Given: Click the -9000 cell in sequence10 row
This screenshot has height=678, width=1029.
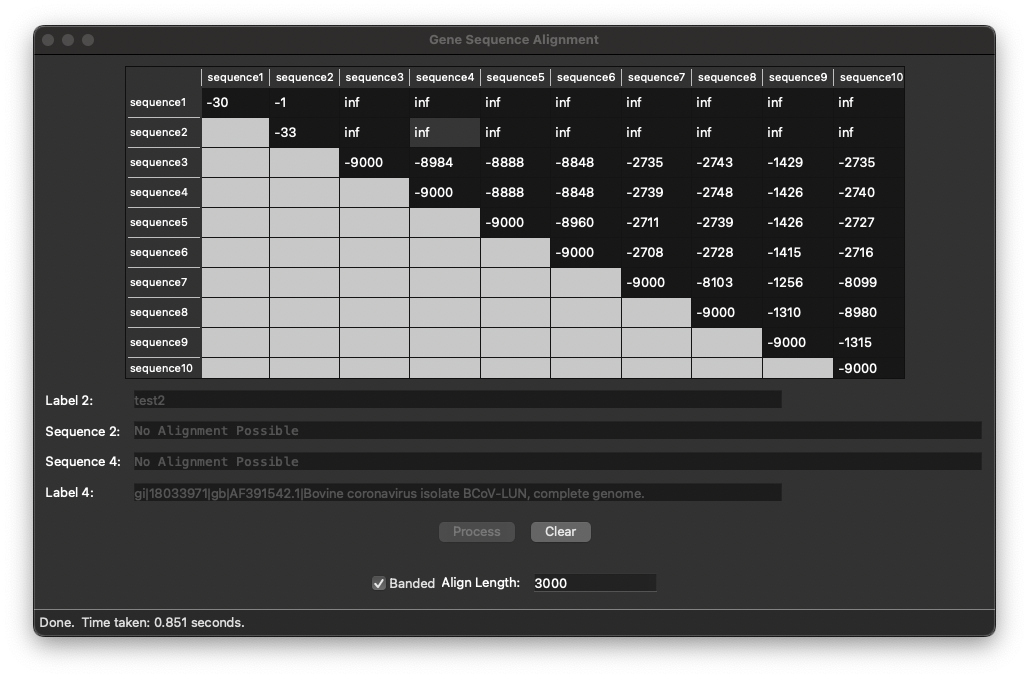Looking at the screenshot, I should click(870, 368).
